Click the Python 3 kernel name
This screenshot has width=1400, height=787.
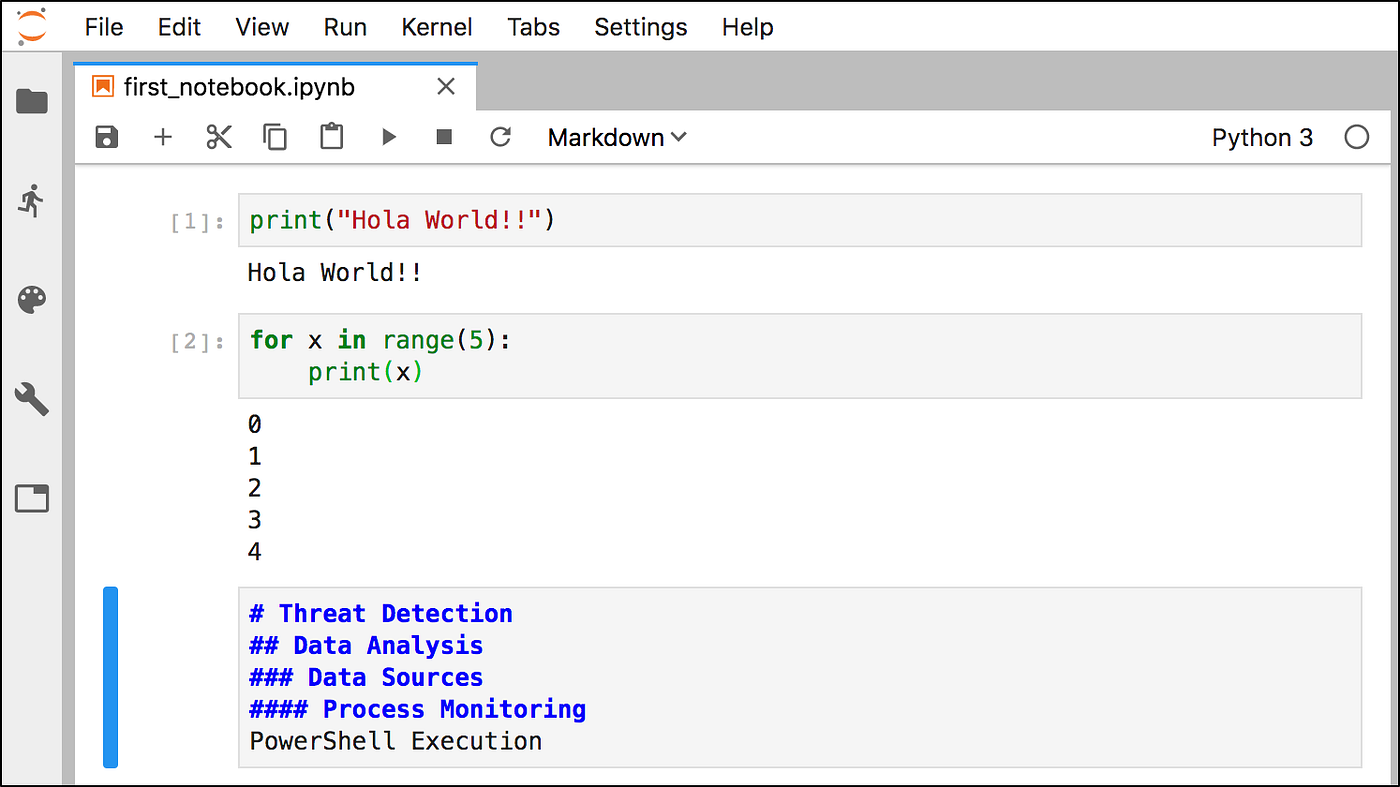[1262, 138]
